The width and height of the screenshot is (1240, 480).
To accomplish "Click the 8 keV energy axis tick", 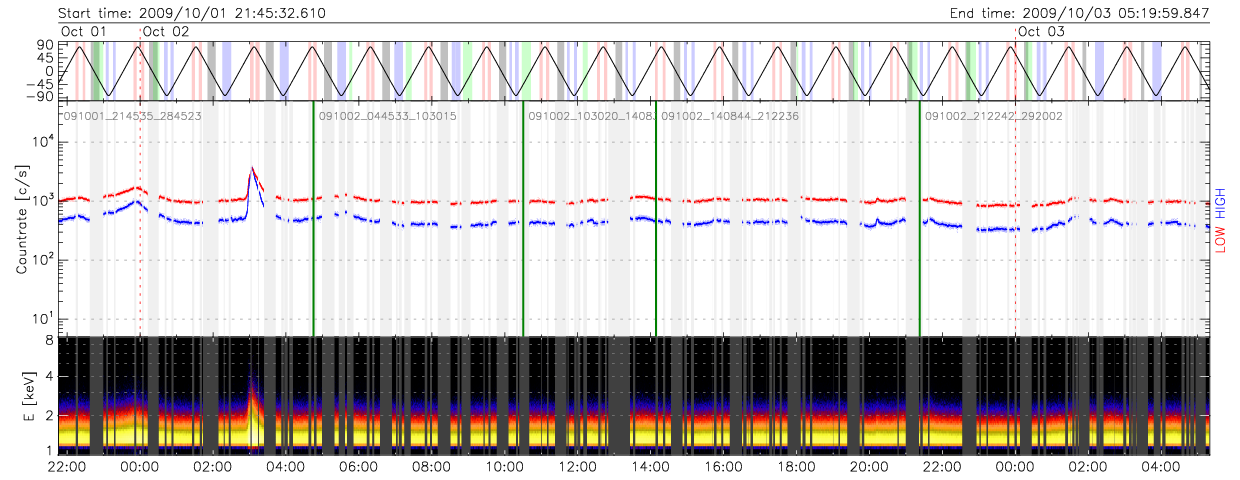I will coord(46,340).
